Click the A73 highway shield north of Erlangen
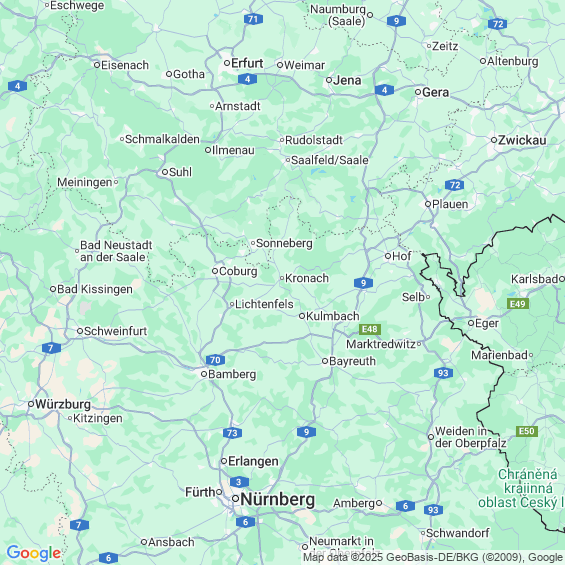 232,433
